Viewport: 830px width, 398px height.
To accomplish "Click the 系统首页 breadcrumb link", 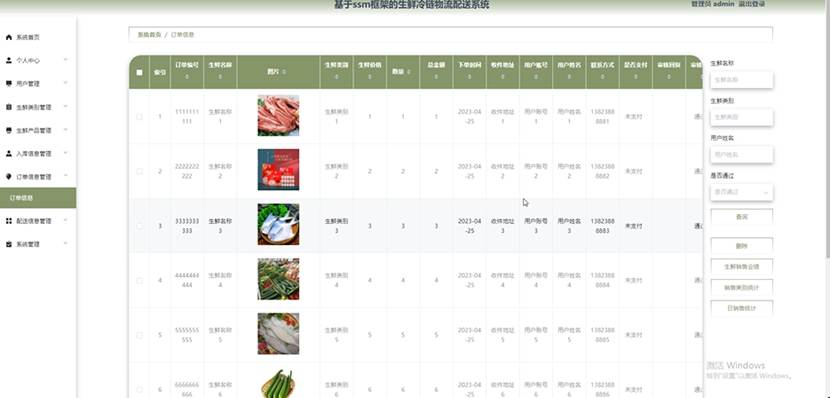I will tap(149, 35).
